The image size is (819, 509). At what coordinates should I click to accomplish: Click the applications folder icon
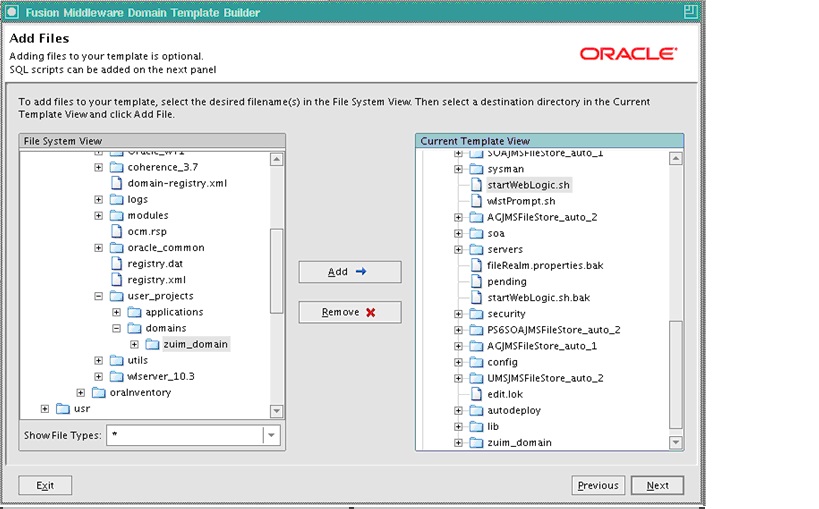click(x=134, y=312)
